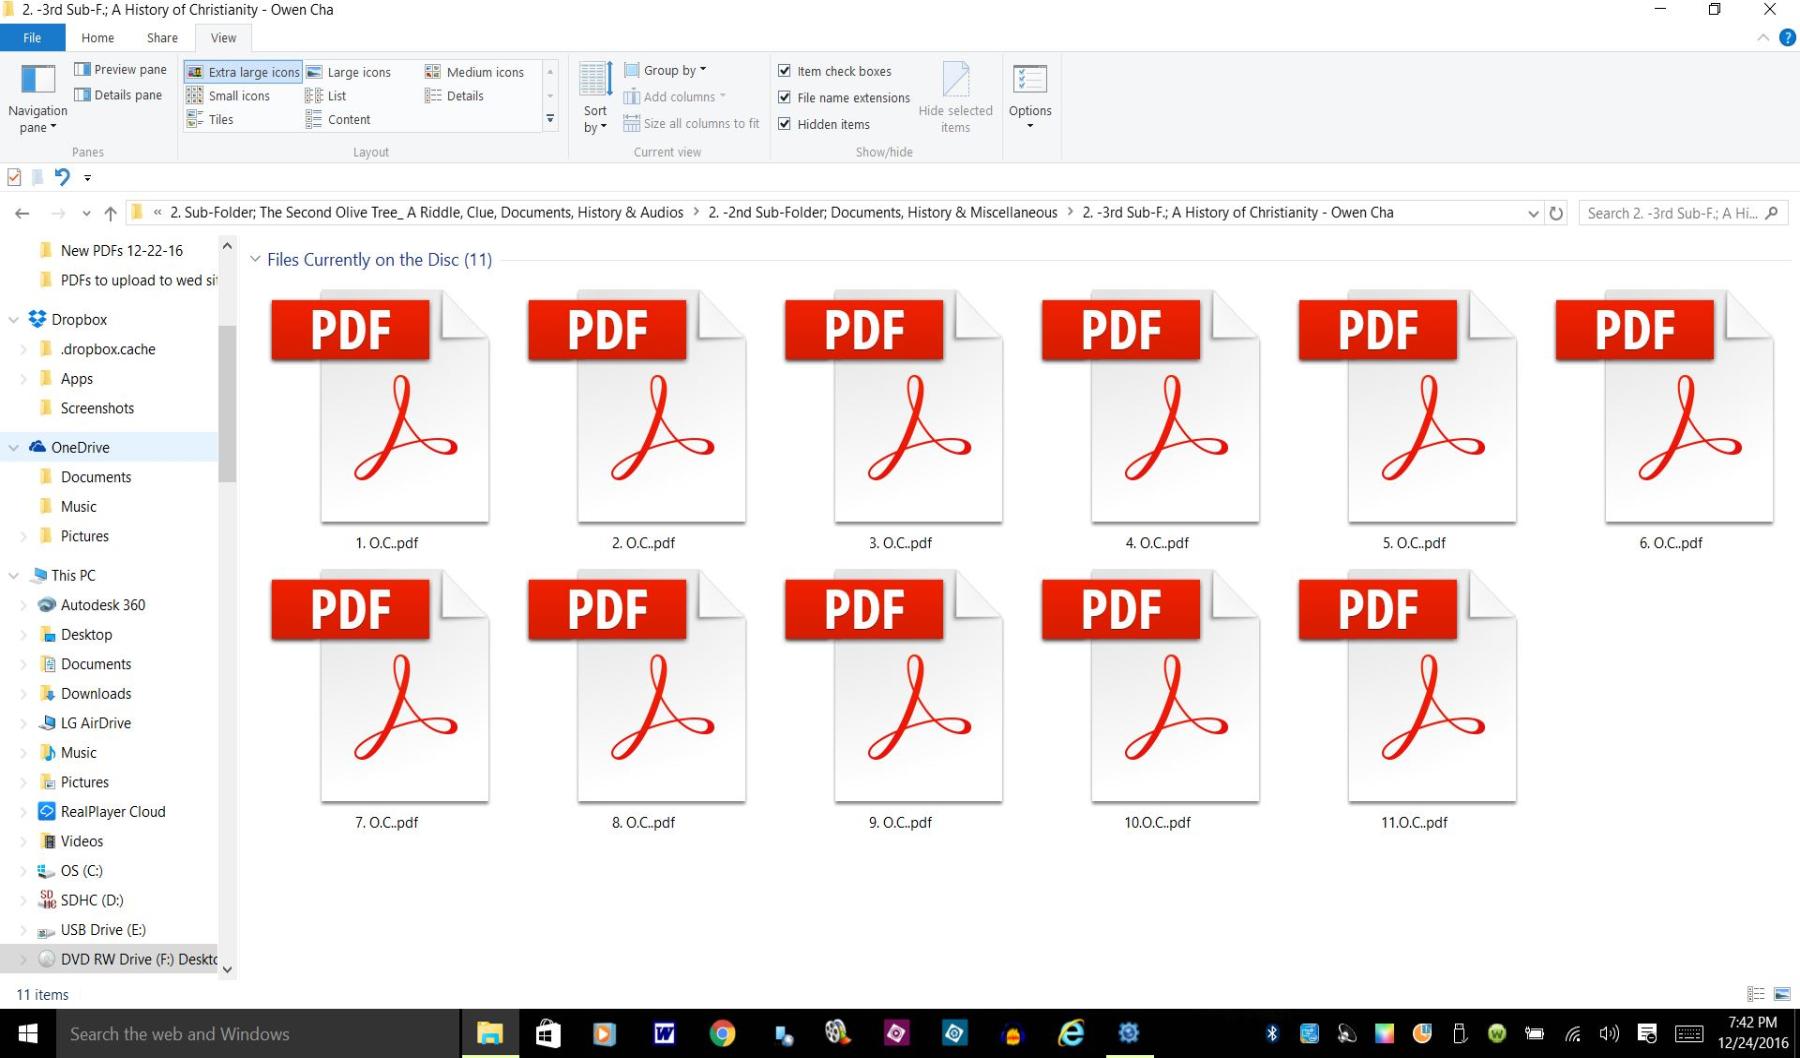Click the Undo icon in quick access toolbar
Image resolution: width=1800 pixels, height=1058 pixels.
62,177
